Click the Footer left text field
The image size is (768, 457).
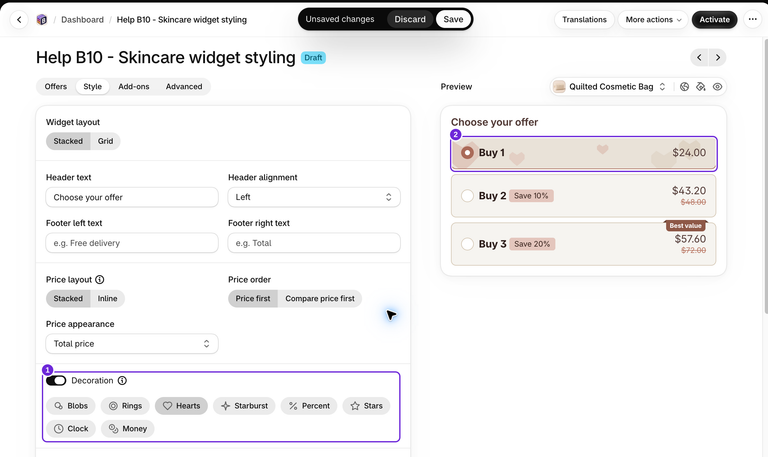pyautogui.click(x=132, y=243)
